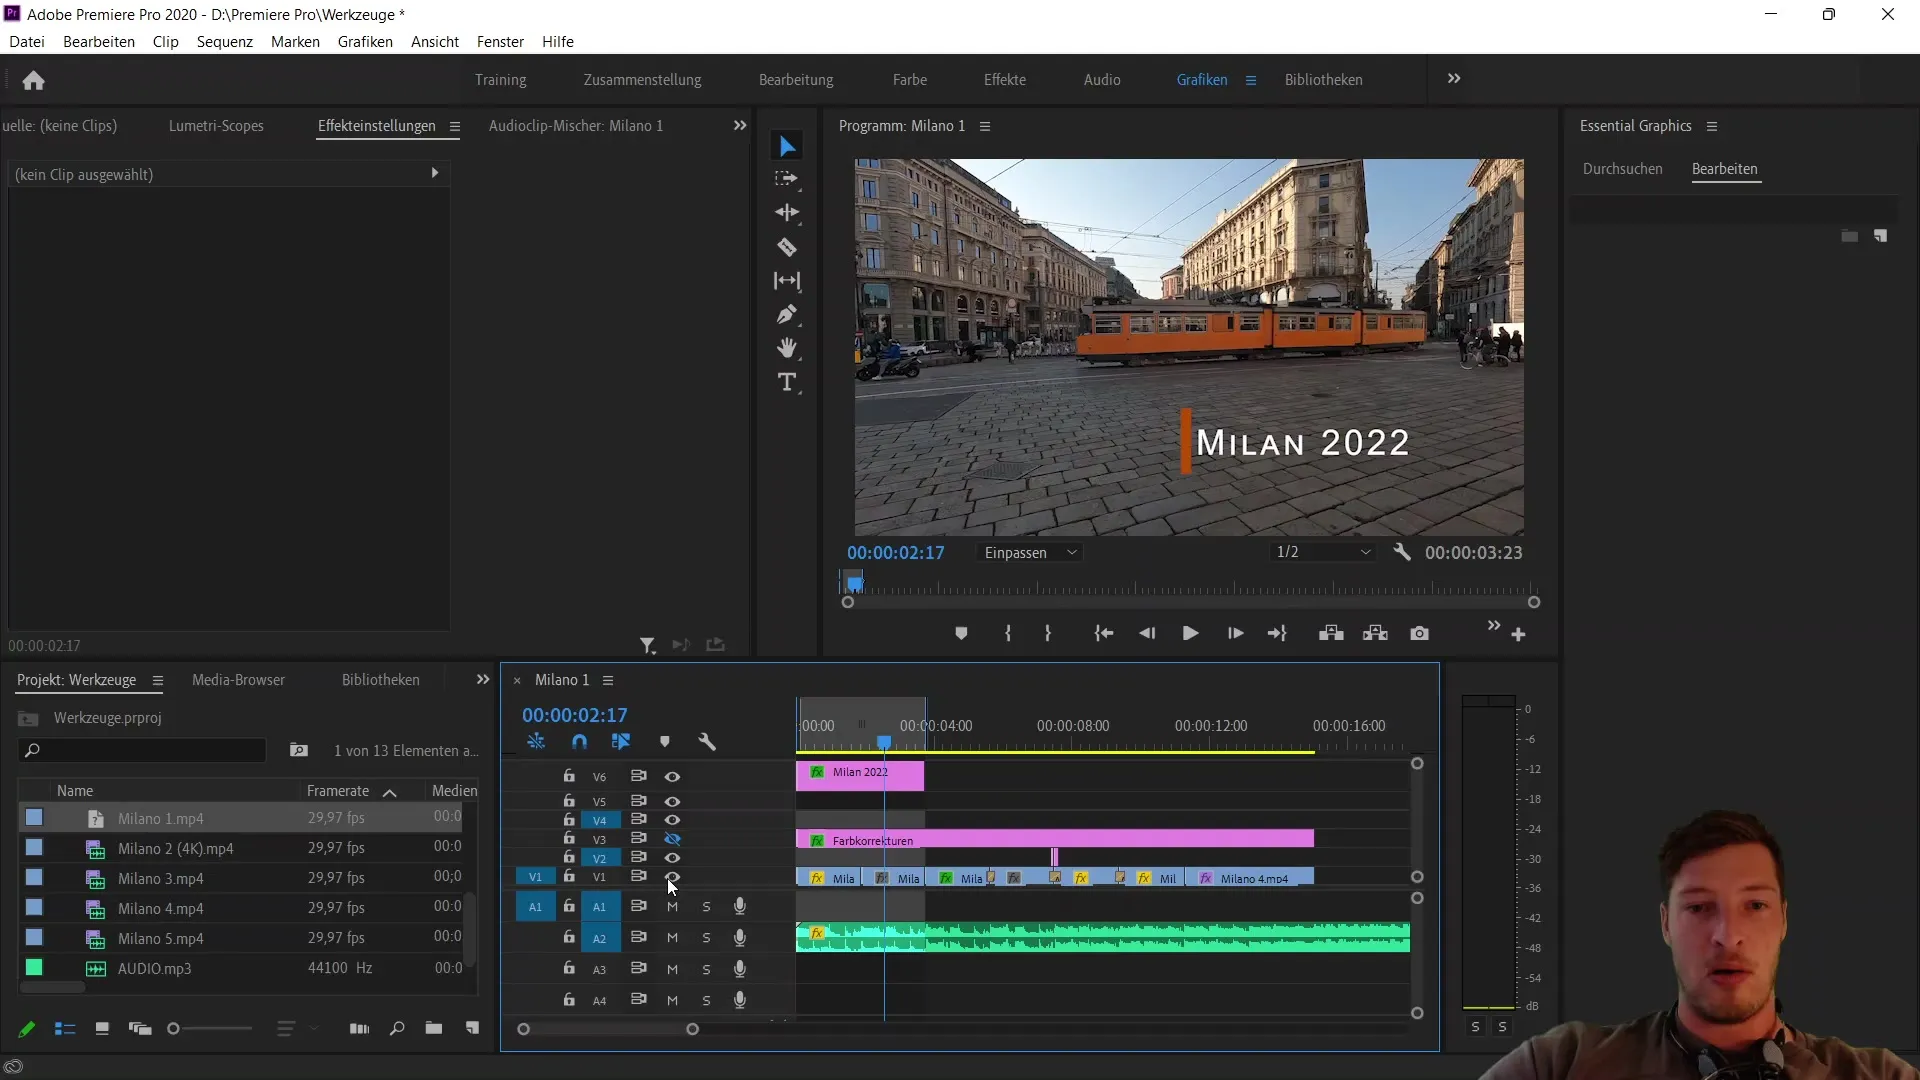Open the Grafiken menu

pyautogui.click(x=365, y=42)
